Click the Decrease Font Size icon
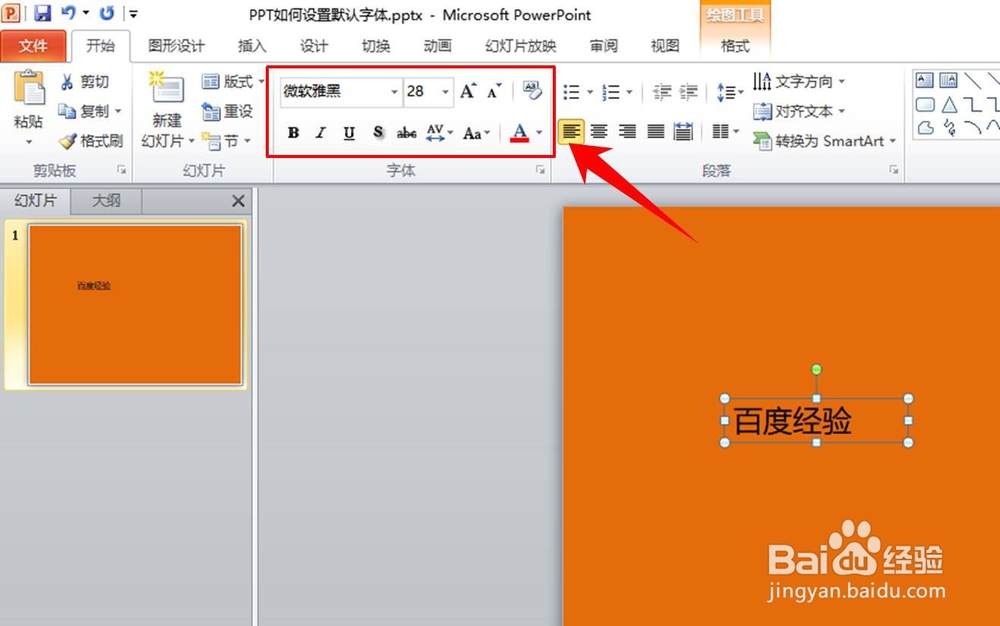 [494, 91]
